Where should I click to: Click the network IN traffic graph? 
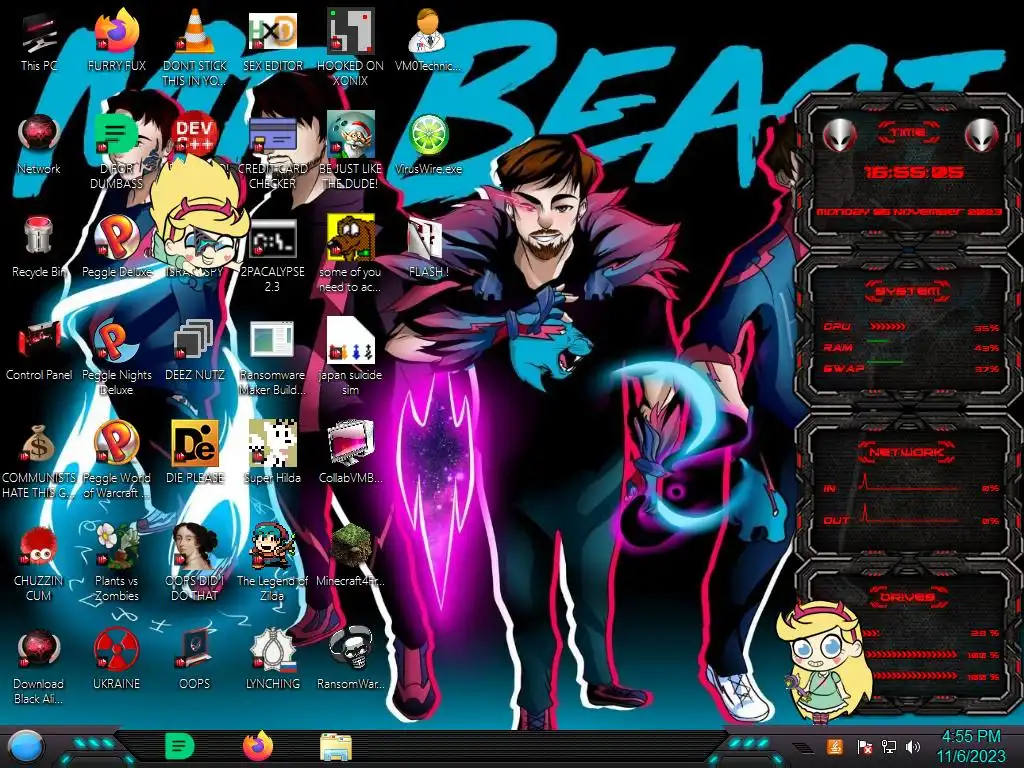tap(908, 483)
